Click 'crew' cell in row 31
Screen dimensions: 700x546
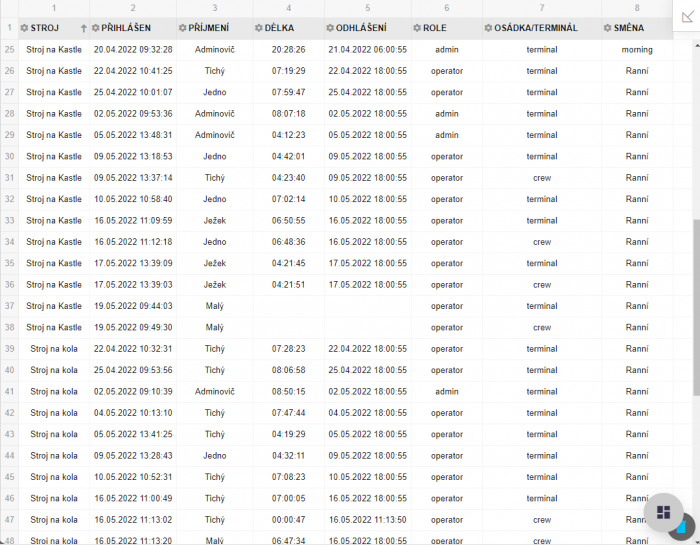[542, 178]
